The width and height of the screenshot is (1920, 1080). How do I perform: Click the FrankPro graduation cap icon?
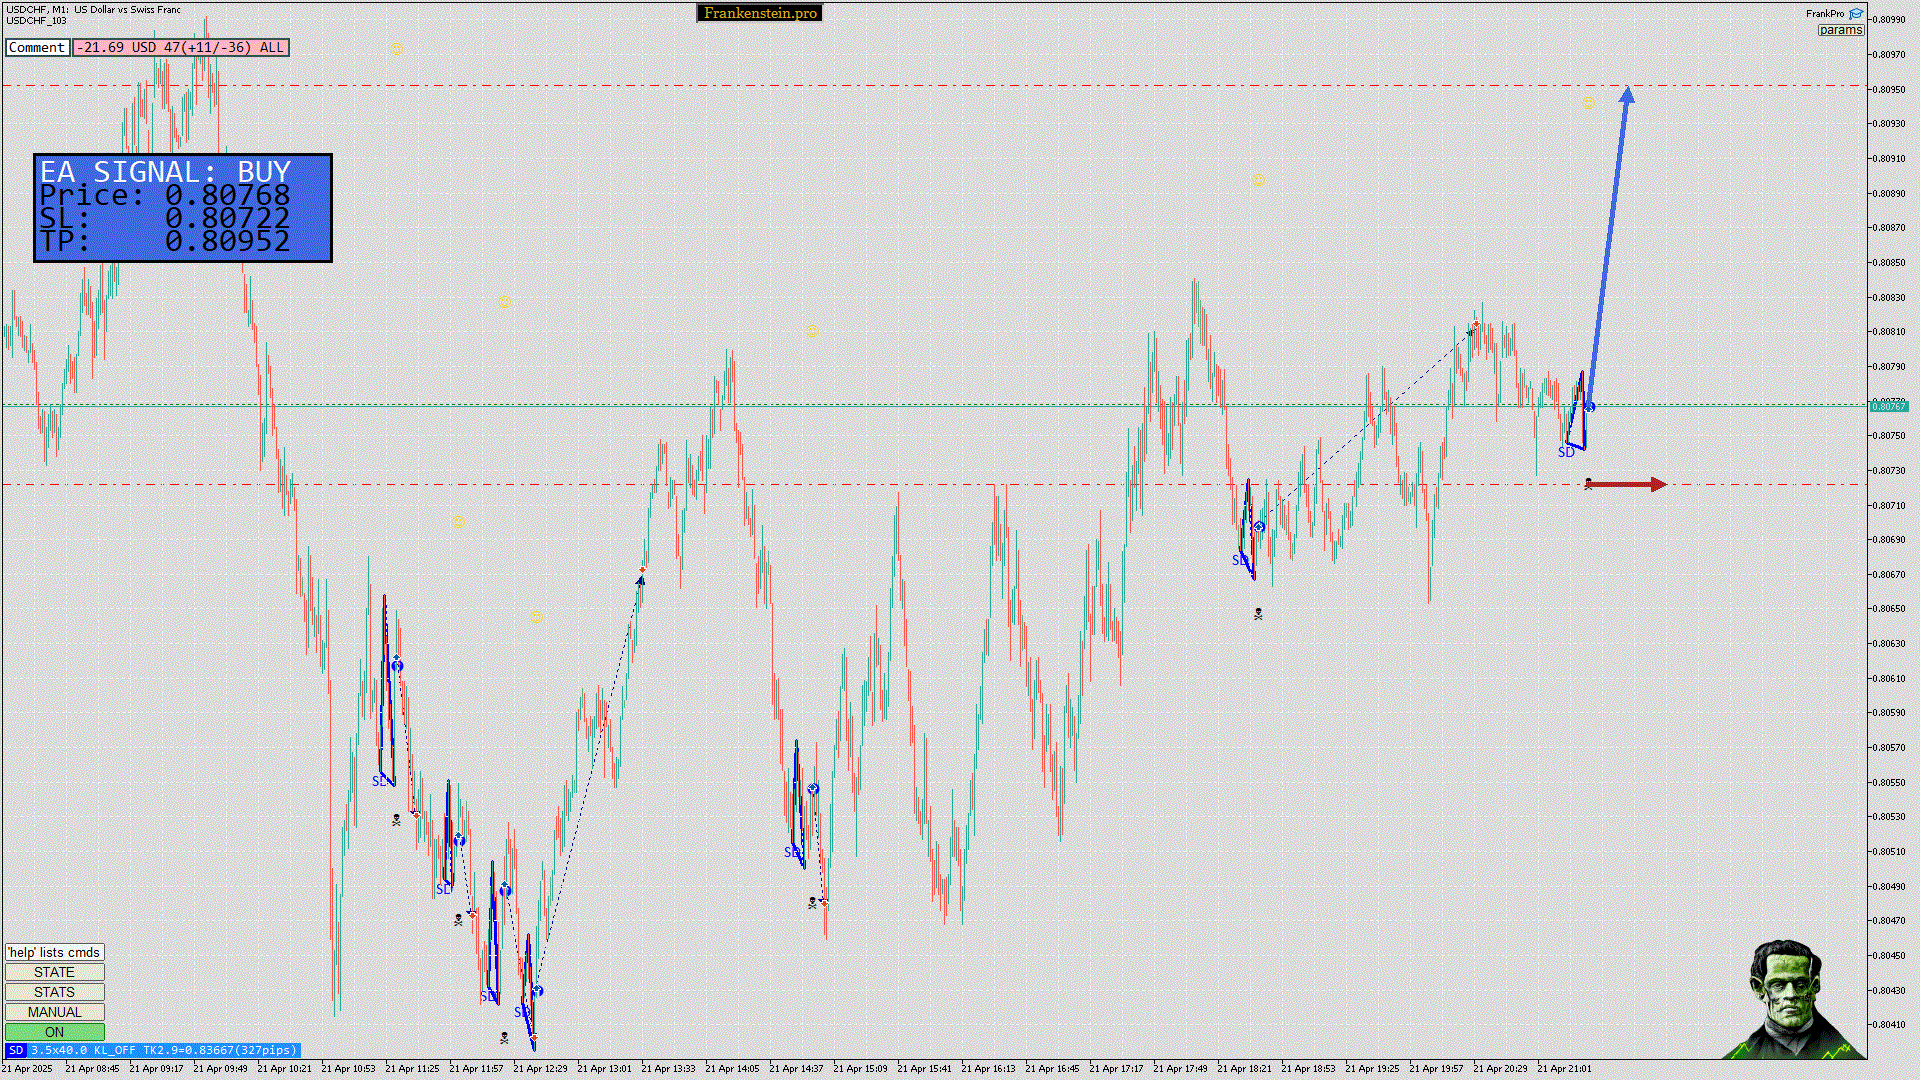pos(1856,14)
